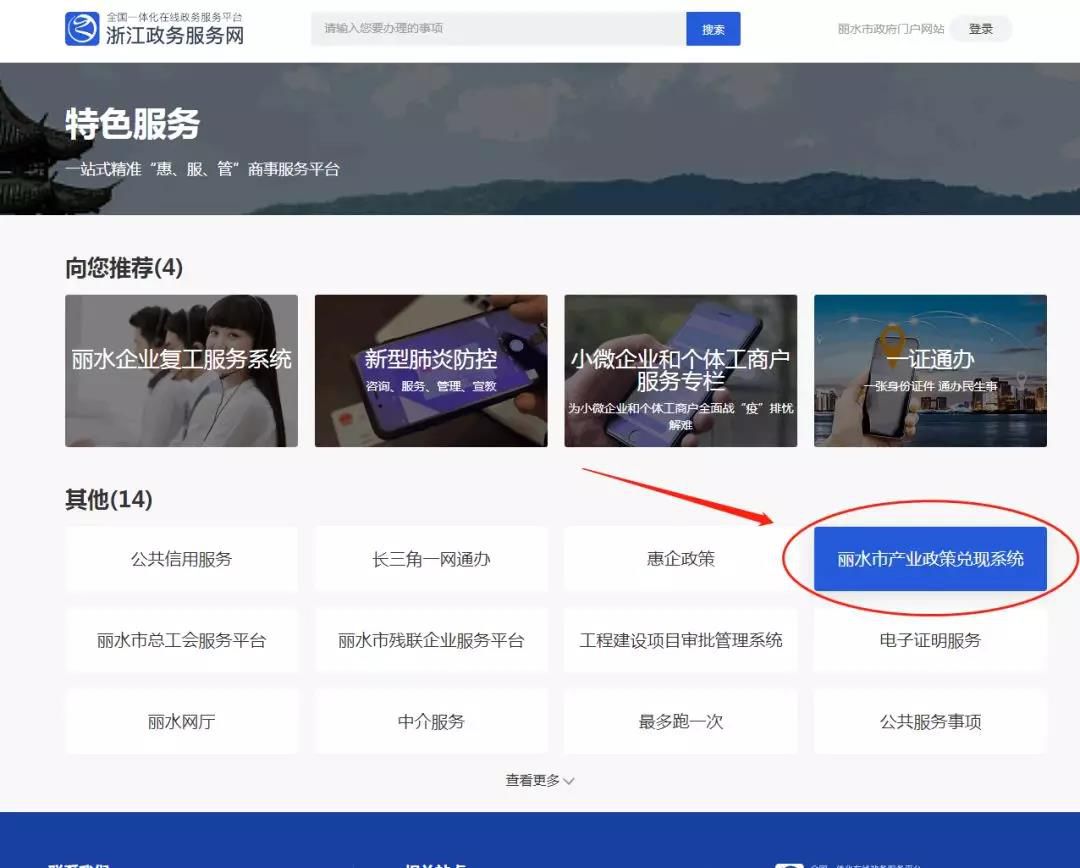
Task: Open 丽水企业复工服务系统 card
Action: pyautogui.click(x=182, y=371)
